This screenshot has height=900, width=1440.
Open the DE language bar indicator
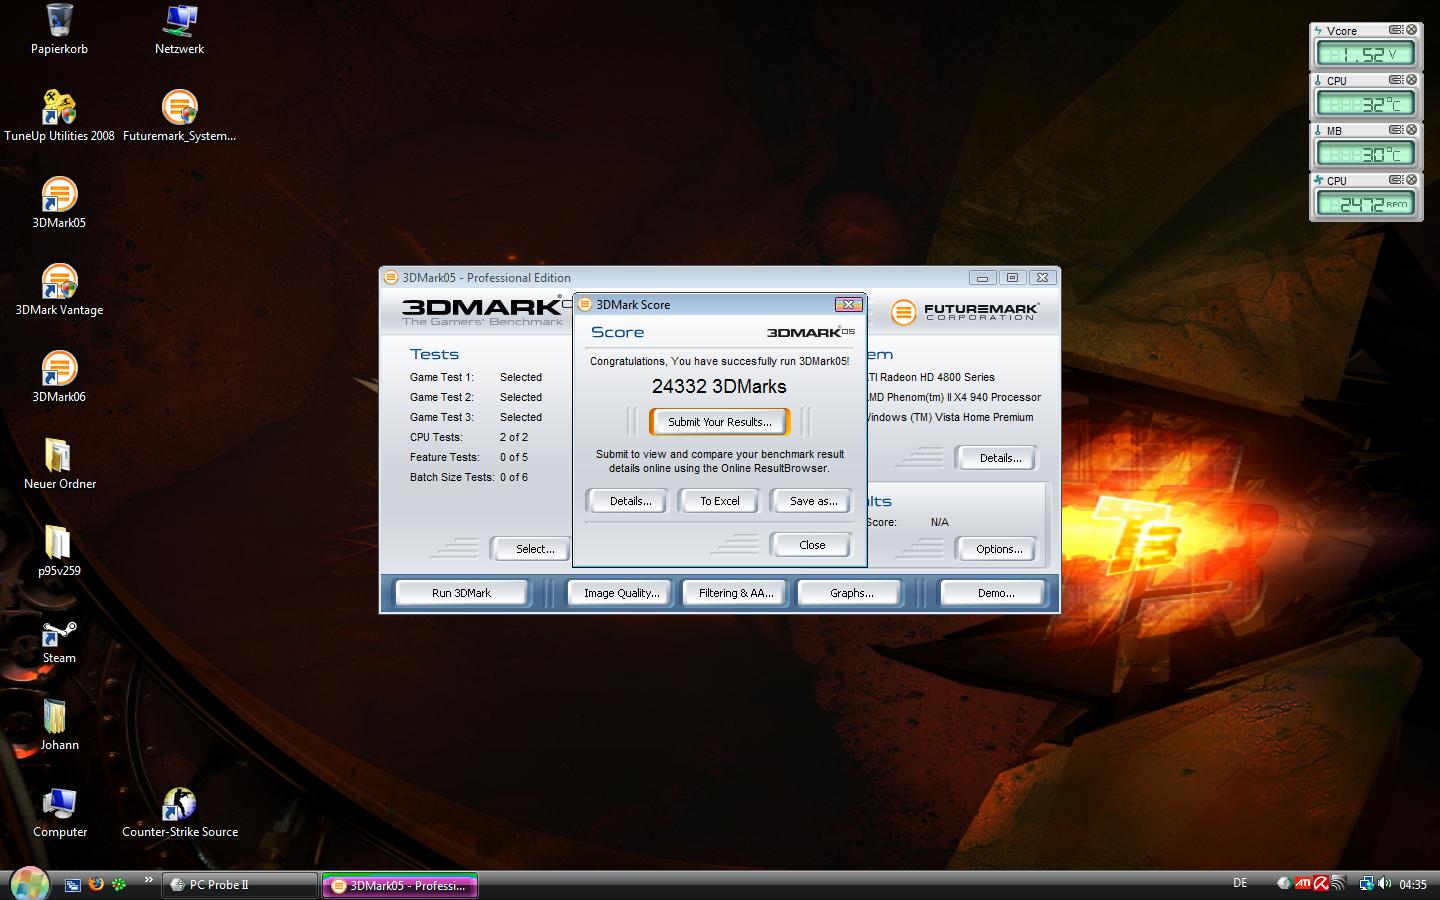point(1240,883)
